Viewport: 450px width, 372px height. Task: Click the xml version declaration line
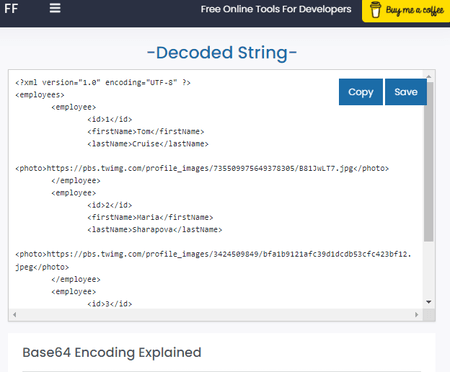pos(103,82)
